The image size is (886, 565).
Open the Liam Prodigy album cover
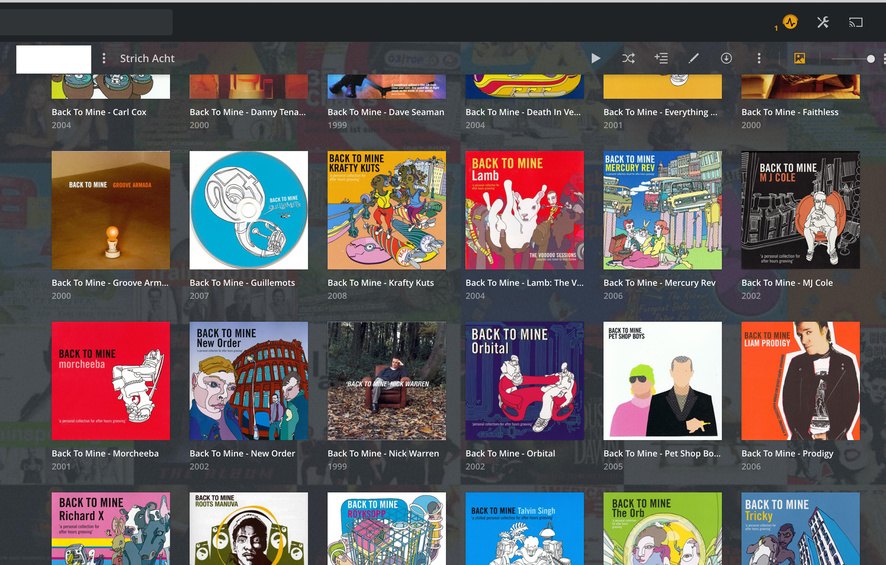click(x=800, y=381)
